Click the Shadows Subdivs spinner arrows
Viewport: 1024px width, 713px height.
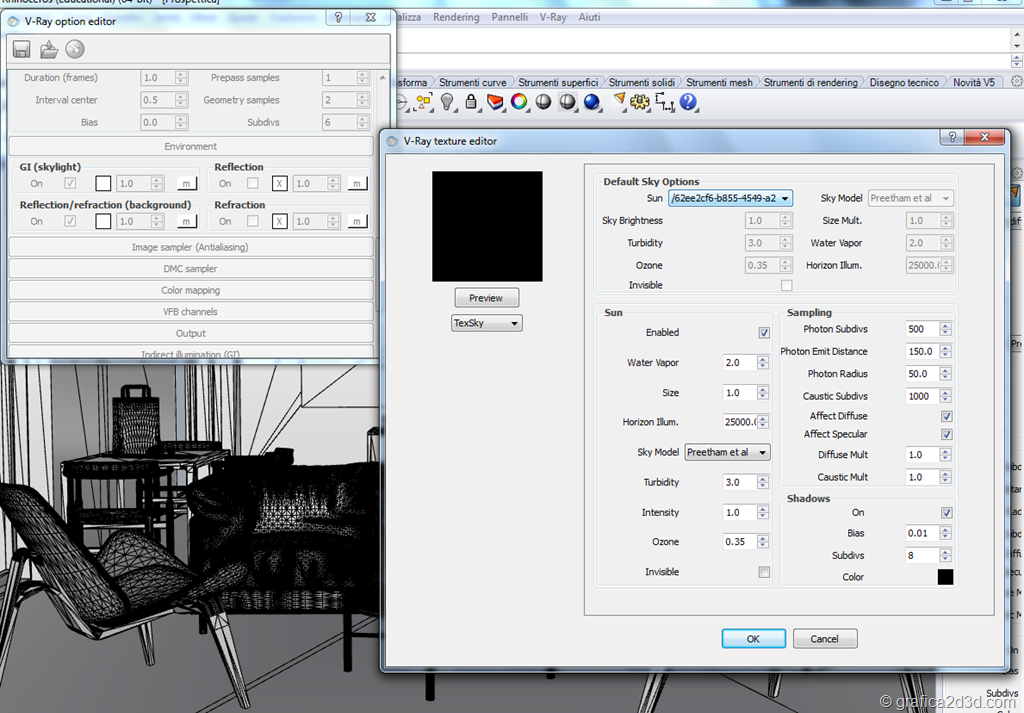pos(945,556)
